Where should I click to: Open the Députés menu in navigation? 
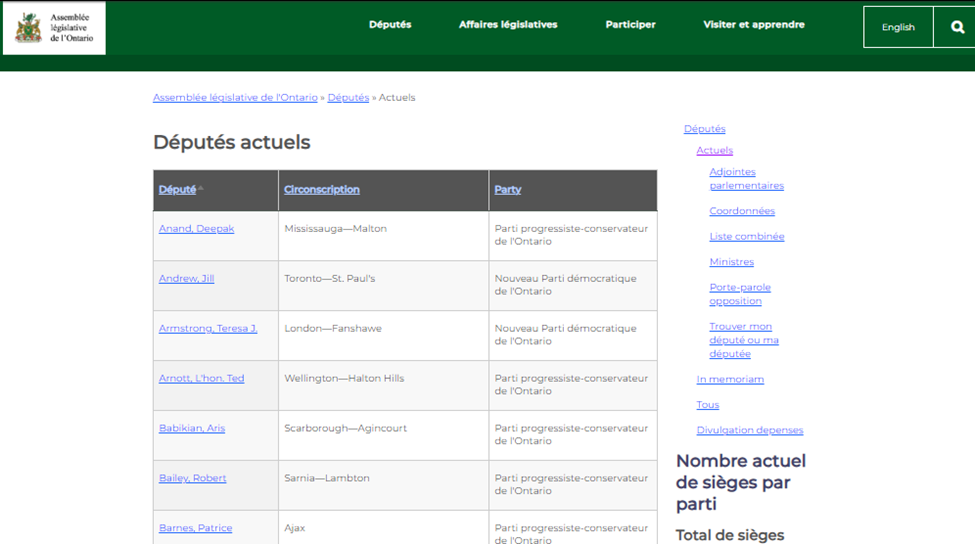[x=390, y=25]
